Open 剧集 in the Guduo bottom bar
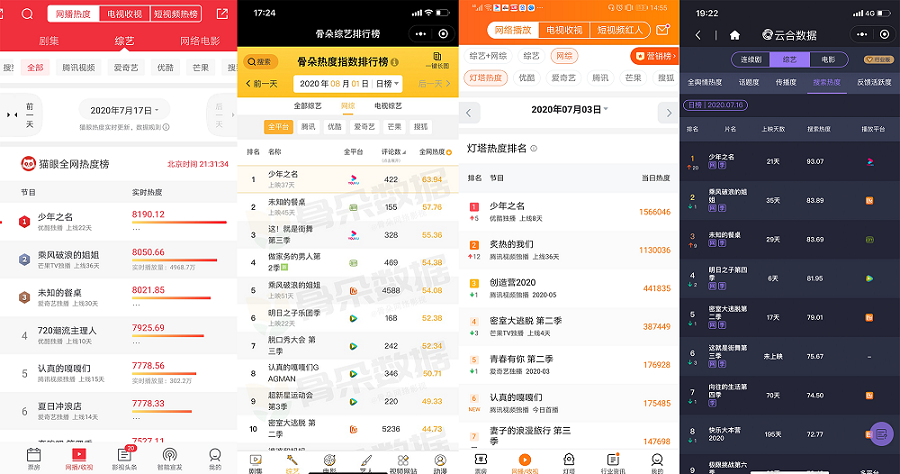Viewport: 900px width, 474px height. pos(255,464)
